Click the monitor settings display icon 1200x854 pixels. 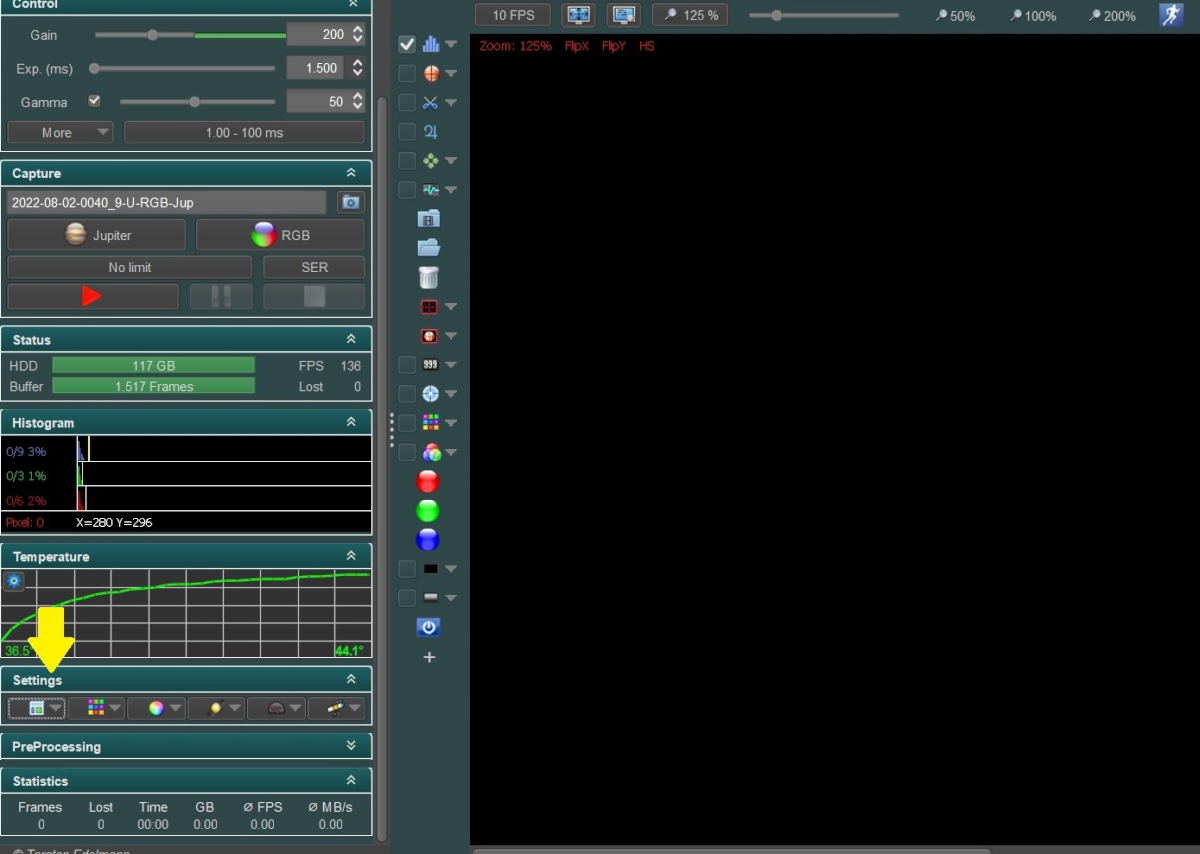click(x=624, y=15)
